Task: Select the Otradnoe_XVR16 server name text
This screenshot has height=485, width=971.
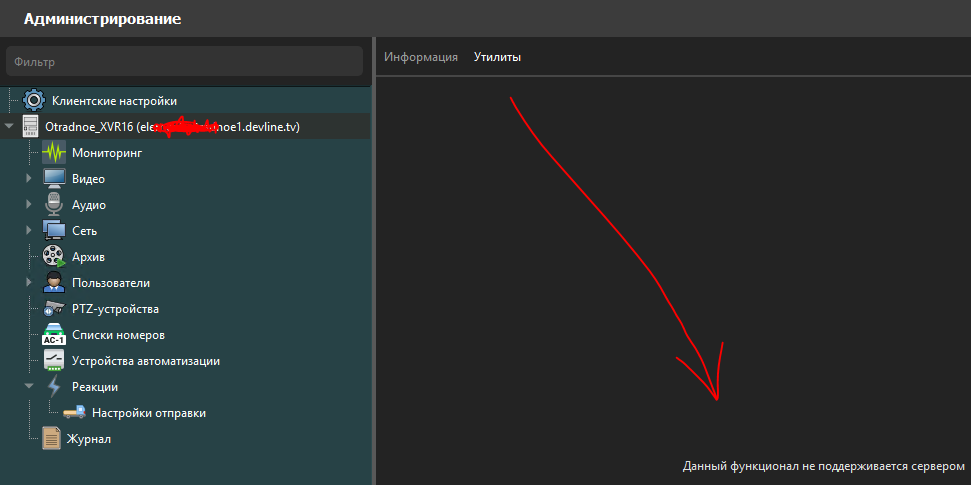Action: [x=173, y=127]
